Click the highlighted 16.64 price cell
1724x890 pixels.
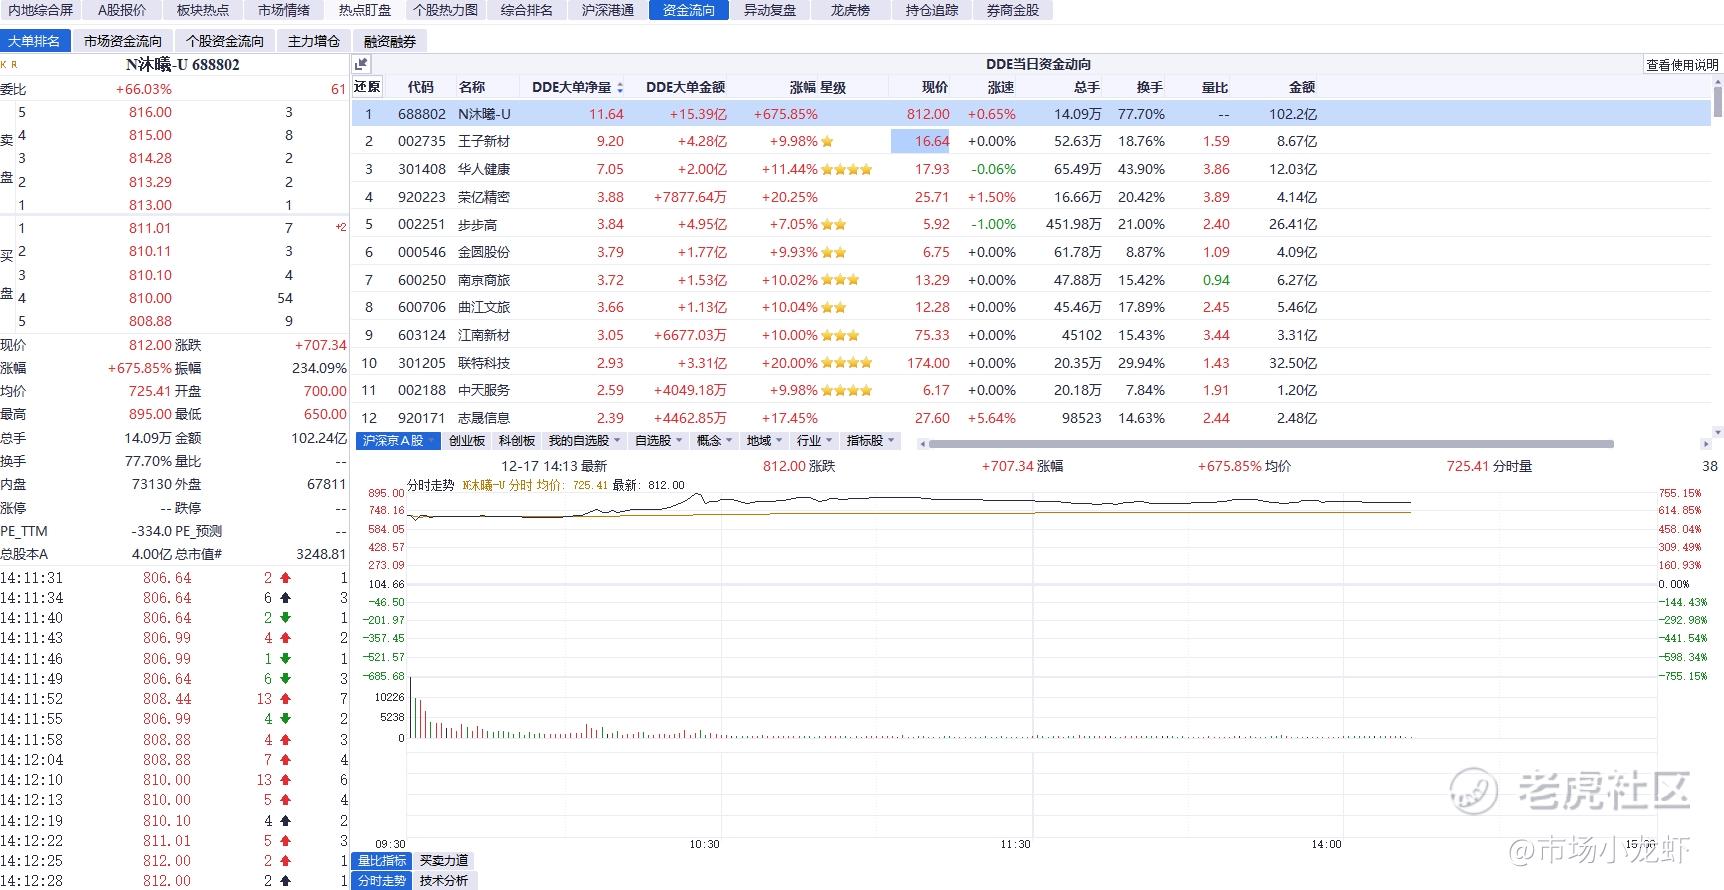tap(920, 142)
